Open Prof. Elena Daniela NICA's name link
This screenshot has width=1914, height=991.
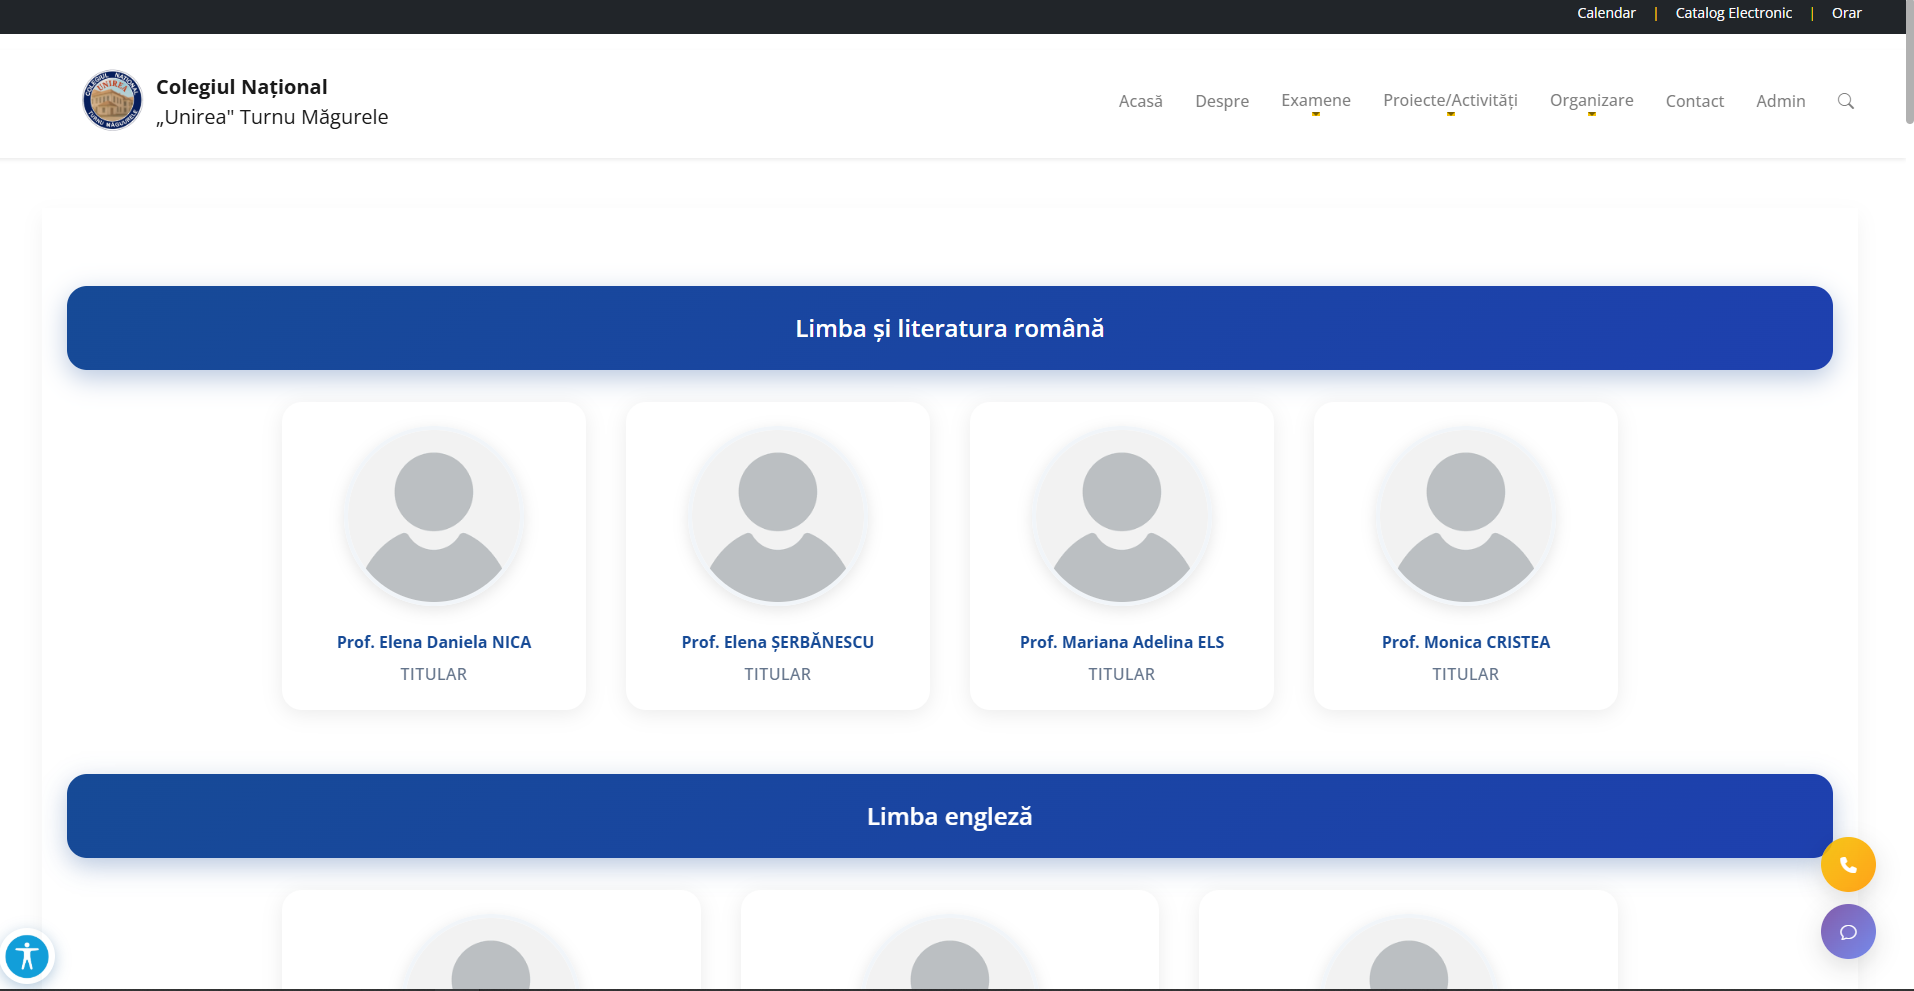[x=434, y=642]
